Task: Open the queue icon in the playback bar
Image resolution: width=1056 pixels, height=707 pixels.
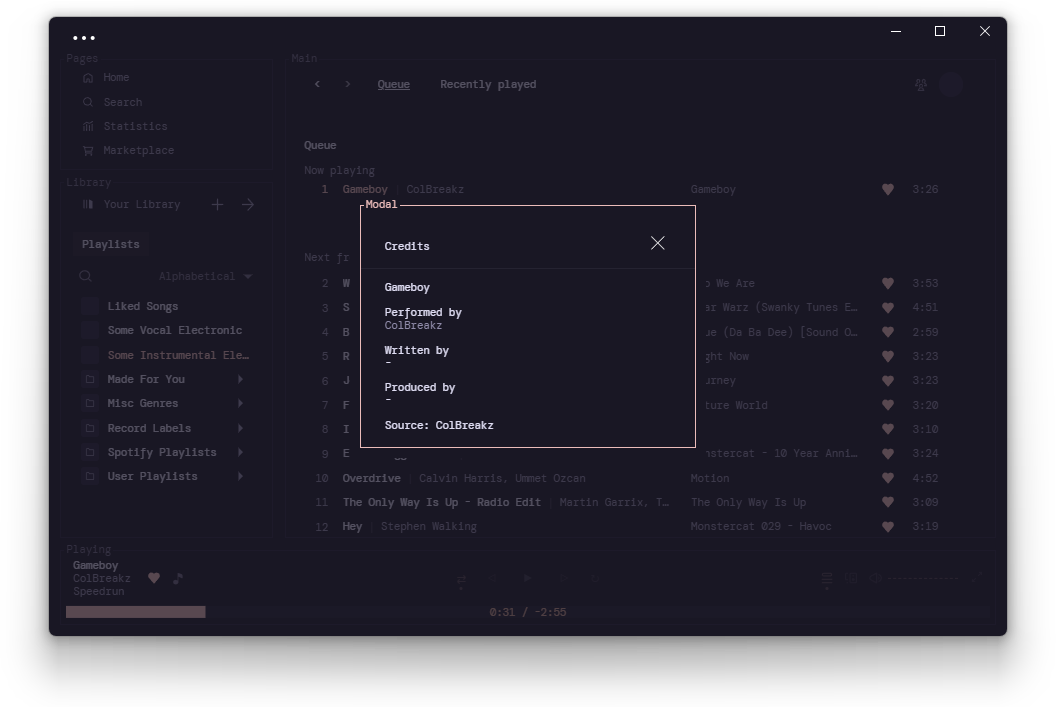Action: (827, 580)
